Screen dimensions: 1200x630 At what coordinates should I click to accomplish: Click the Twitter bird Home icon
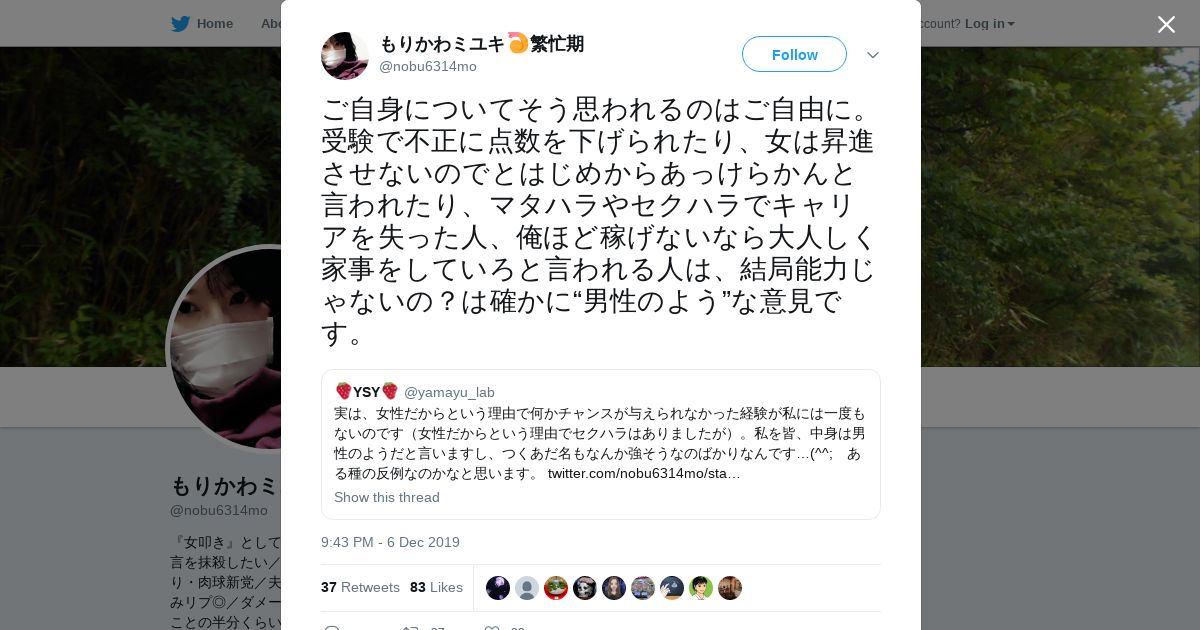(180, 23)
